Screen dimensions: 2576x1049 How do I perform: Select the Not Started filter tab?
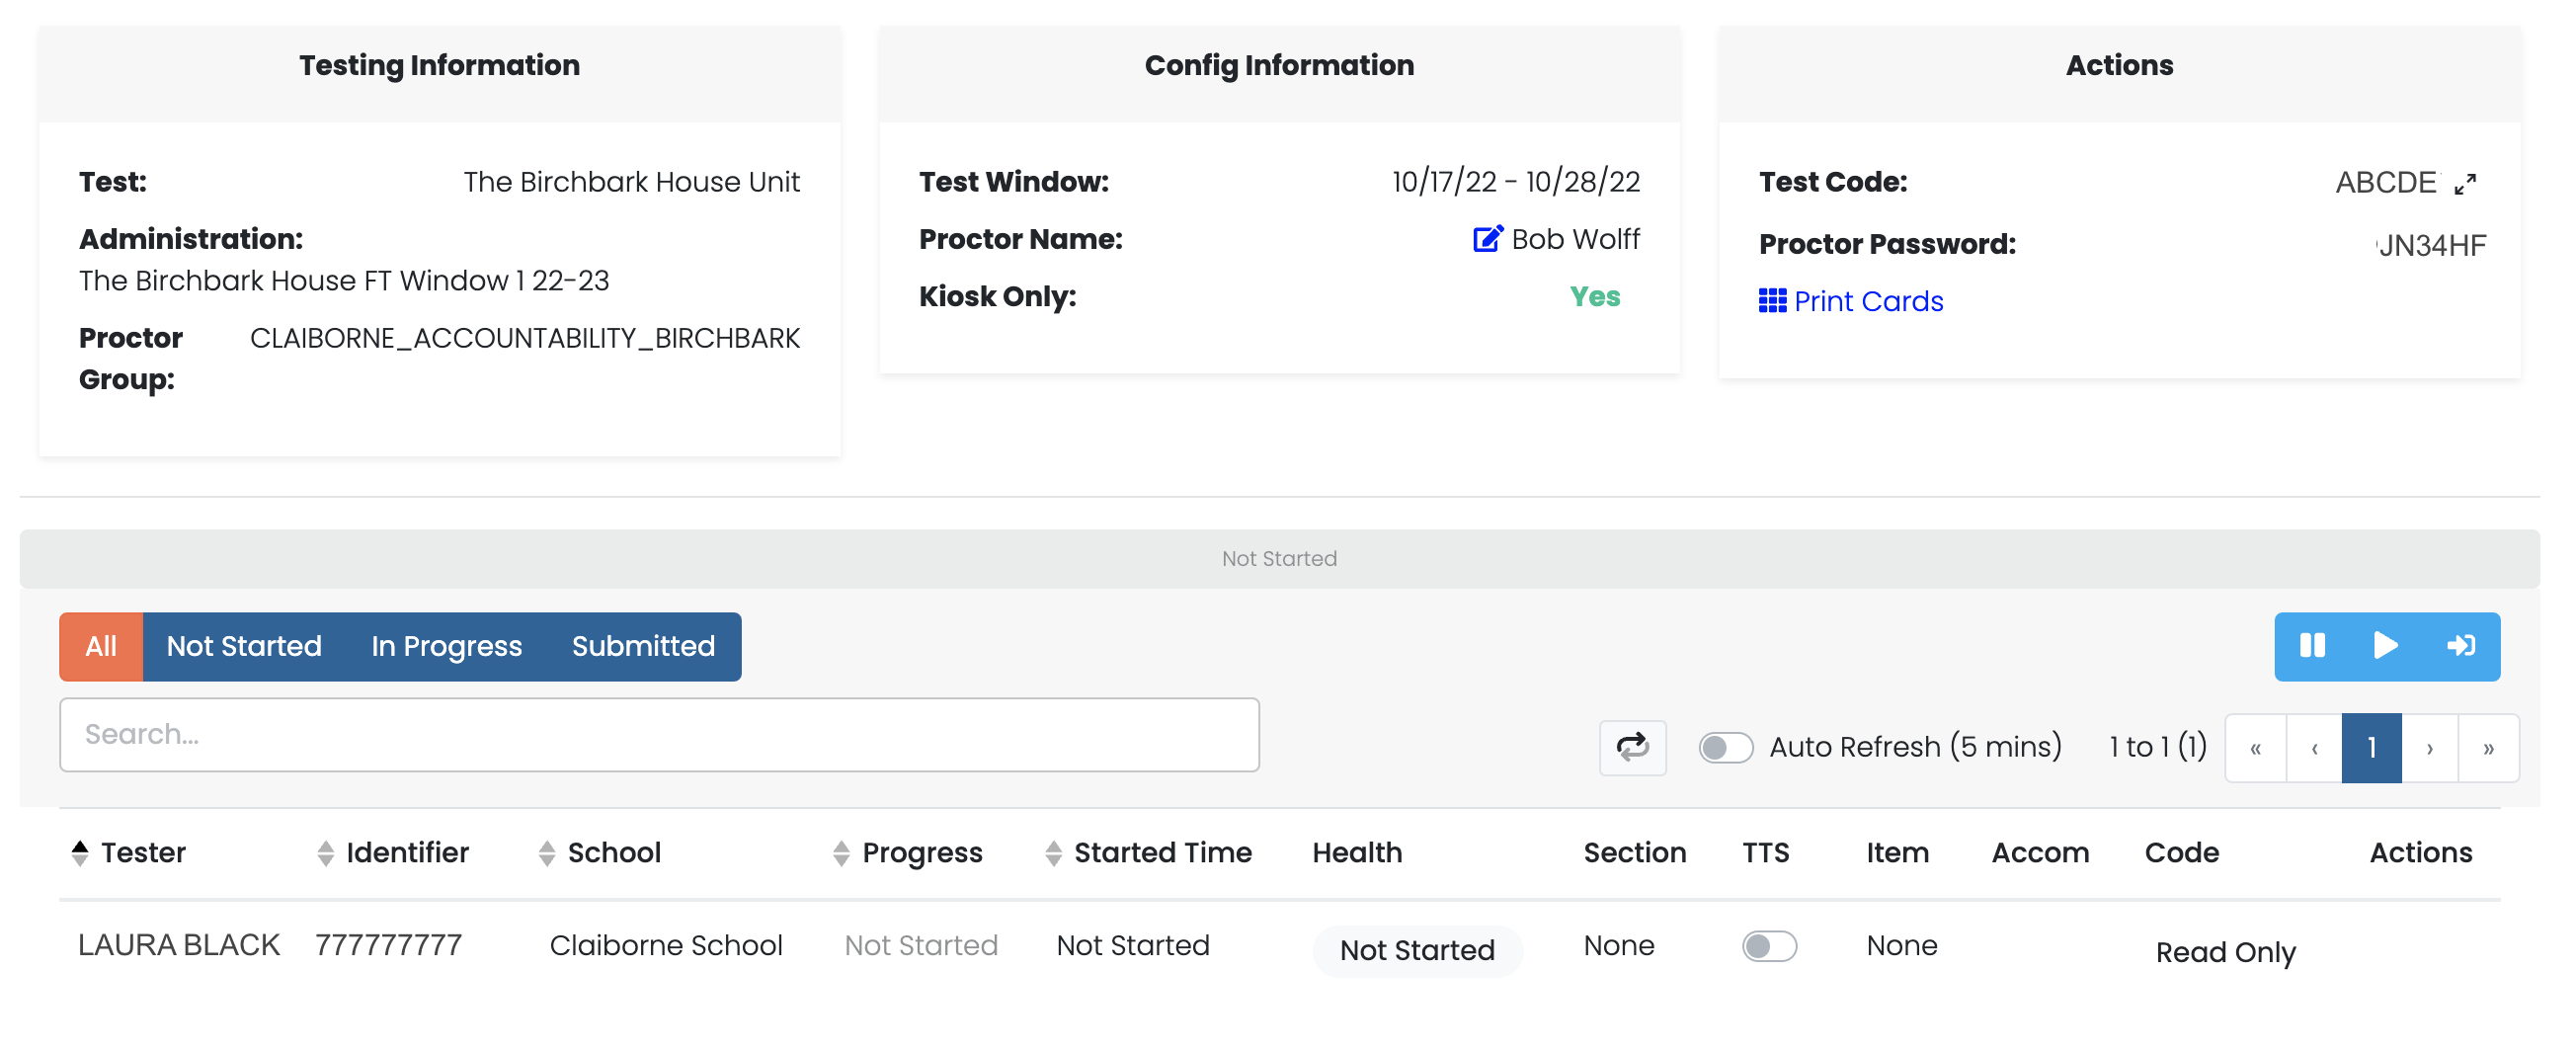coord(244,646)
